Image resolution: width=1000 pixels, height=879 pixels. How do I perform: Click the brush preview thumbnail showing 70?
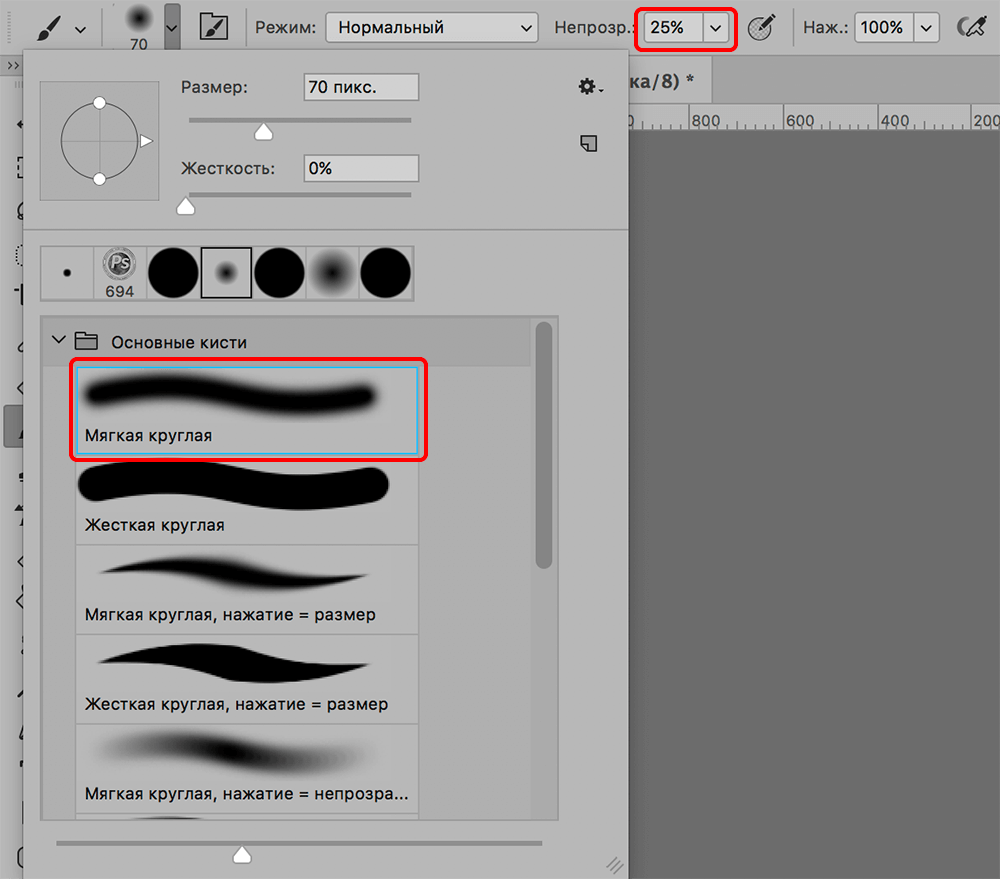(x=138, y=26)
